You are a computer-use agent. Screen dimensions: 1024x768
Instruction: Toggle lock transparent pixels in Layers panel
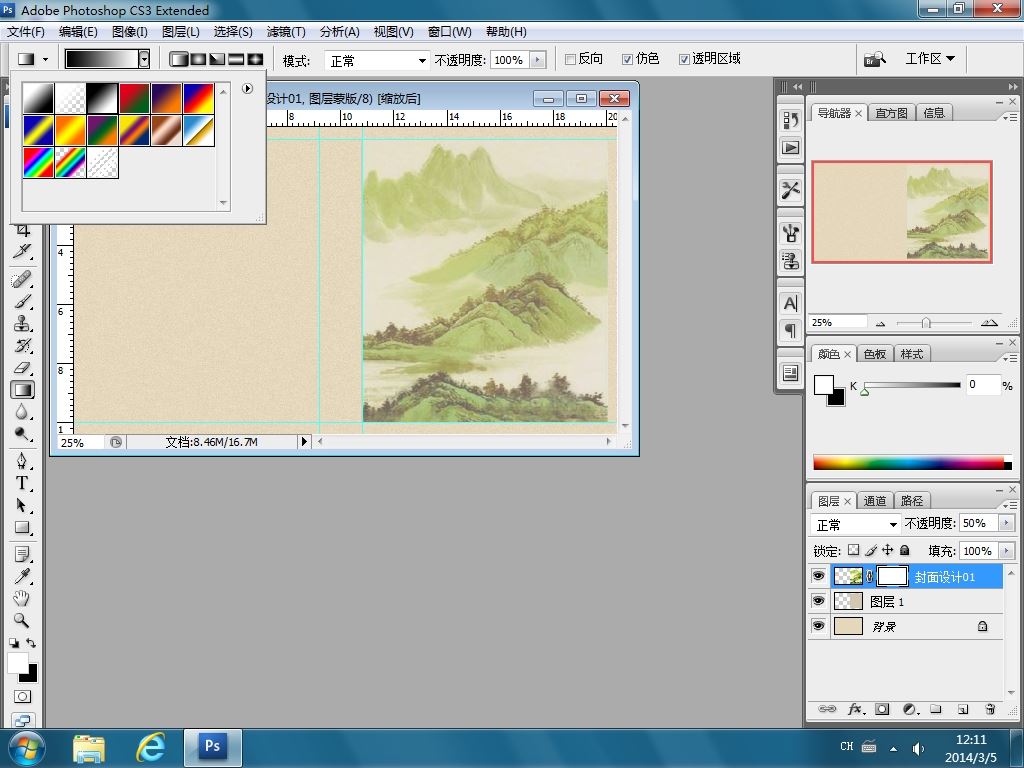tap(854, 550)
